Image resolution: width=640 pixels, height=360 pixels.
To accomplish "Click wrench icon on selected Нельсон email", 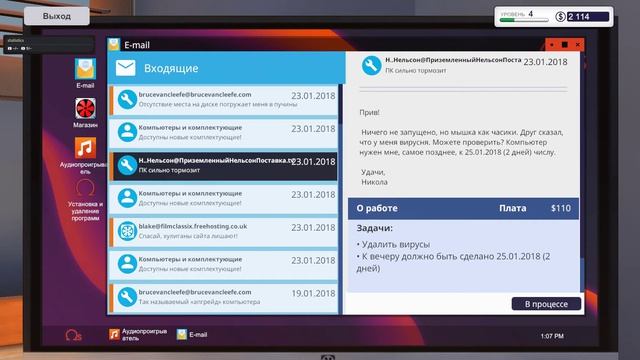I will tap(127, 165).
